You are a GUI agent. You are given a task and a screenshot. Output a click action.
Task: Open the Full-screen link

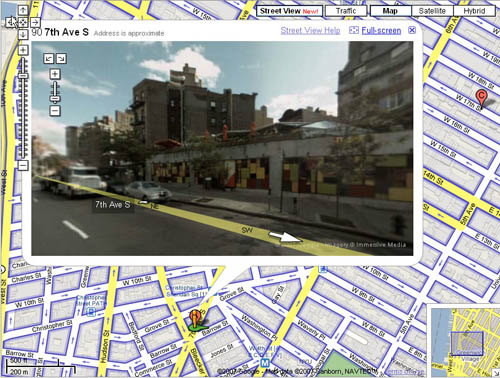[381, 31]
